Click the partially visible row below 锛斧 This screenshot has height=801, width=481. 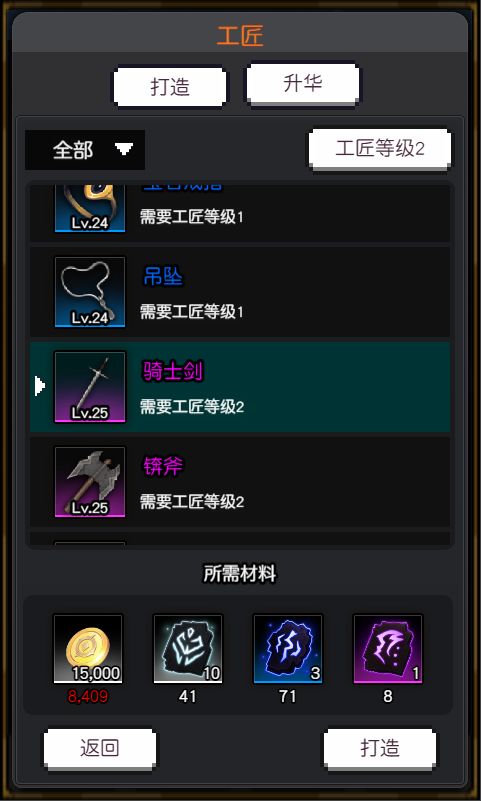point(240,539)
